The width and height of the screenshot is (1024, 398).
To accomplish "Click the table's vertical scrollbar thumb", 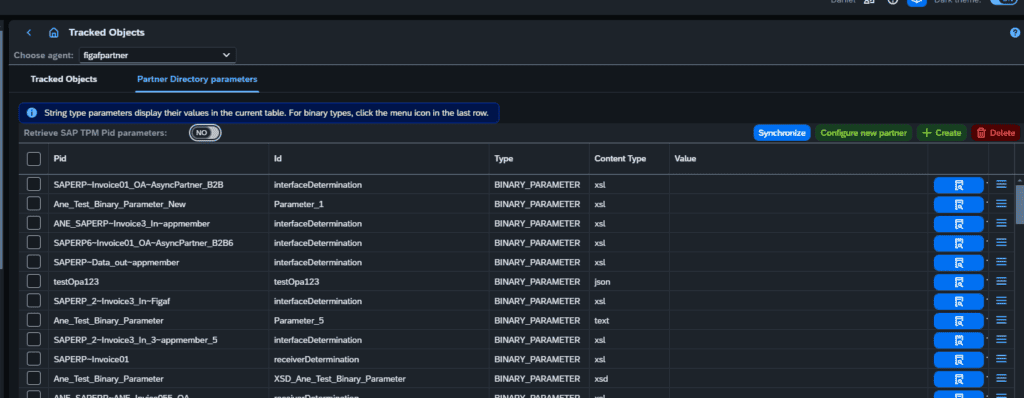I will coord(1019,204).
